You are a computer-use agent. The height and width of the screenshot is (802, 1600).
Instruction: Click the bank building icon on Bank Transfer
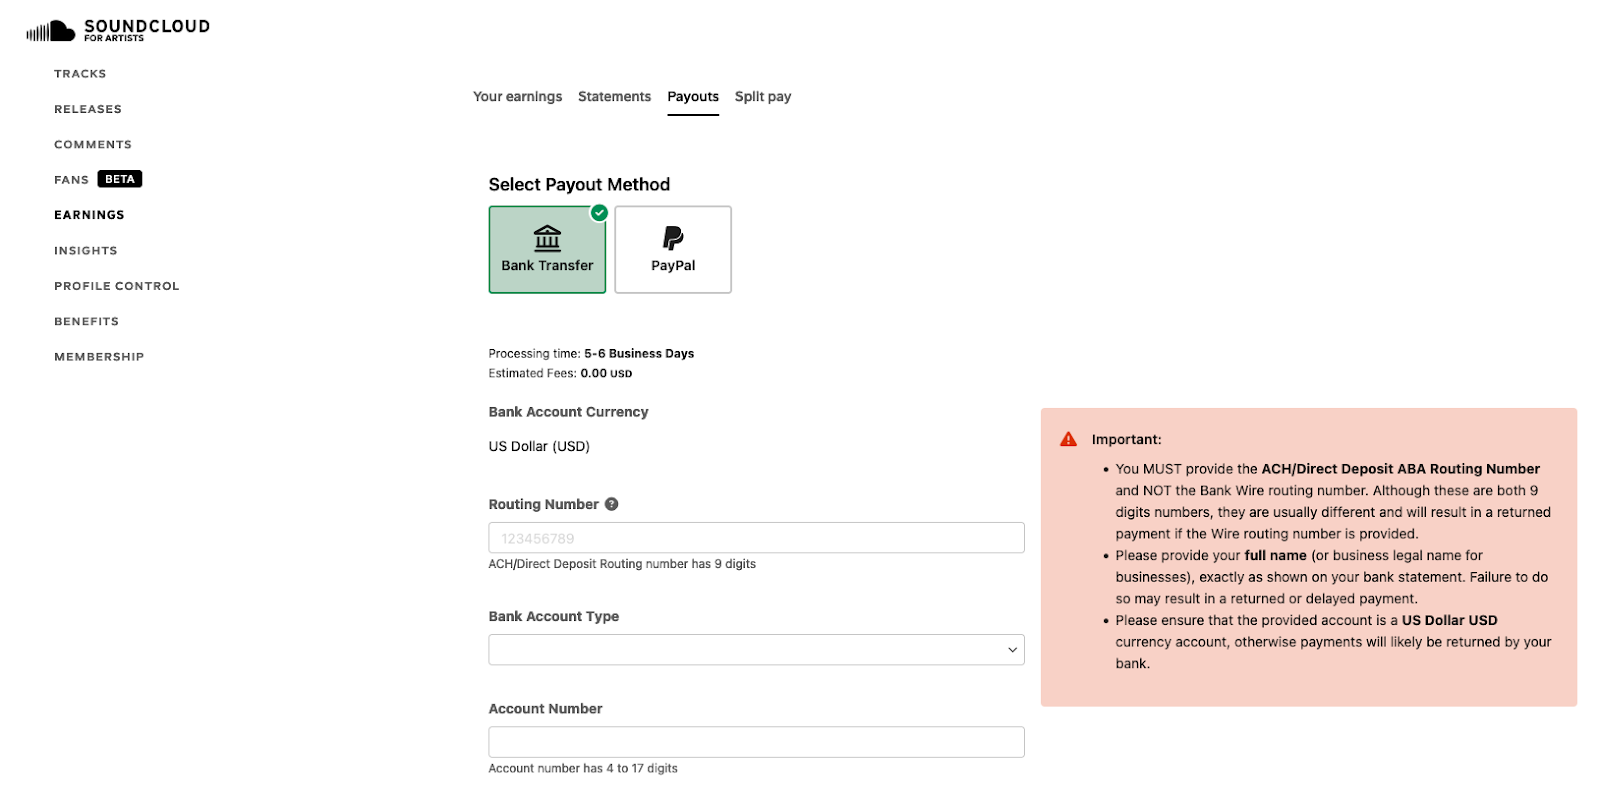547,239
